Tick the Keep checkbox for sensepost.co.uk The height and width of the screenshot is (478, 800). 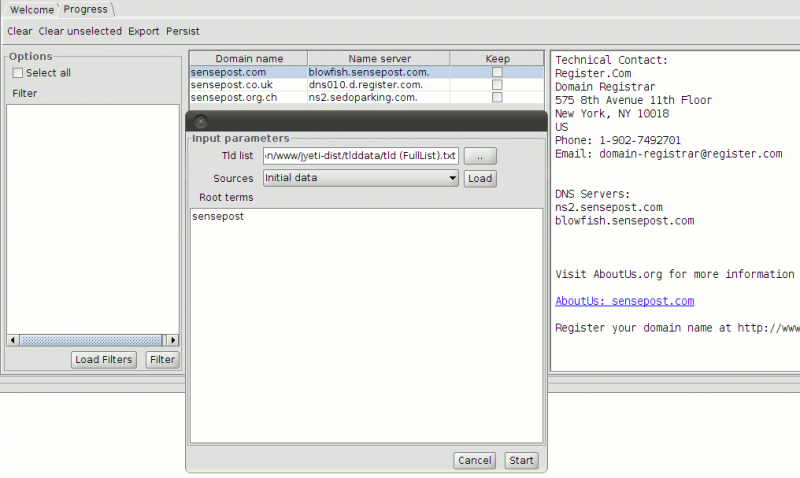[x=497, y=85]
